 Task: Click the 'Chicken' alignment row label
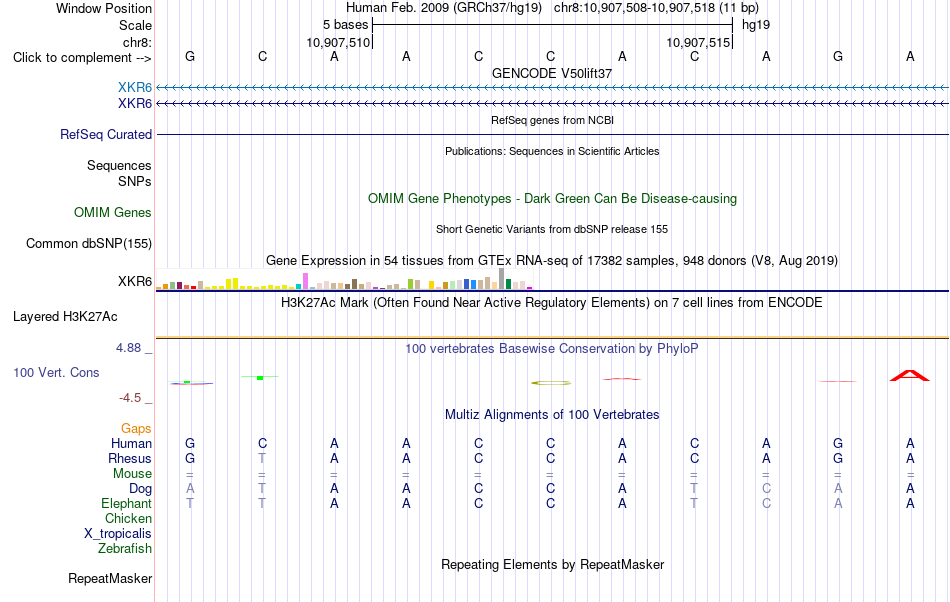[128, 518]
